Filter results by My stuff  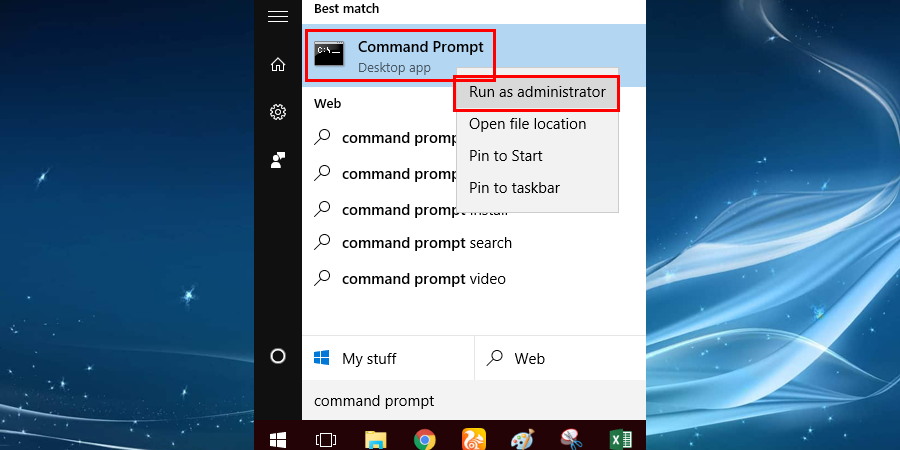[x=388, y=359]
